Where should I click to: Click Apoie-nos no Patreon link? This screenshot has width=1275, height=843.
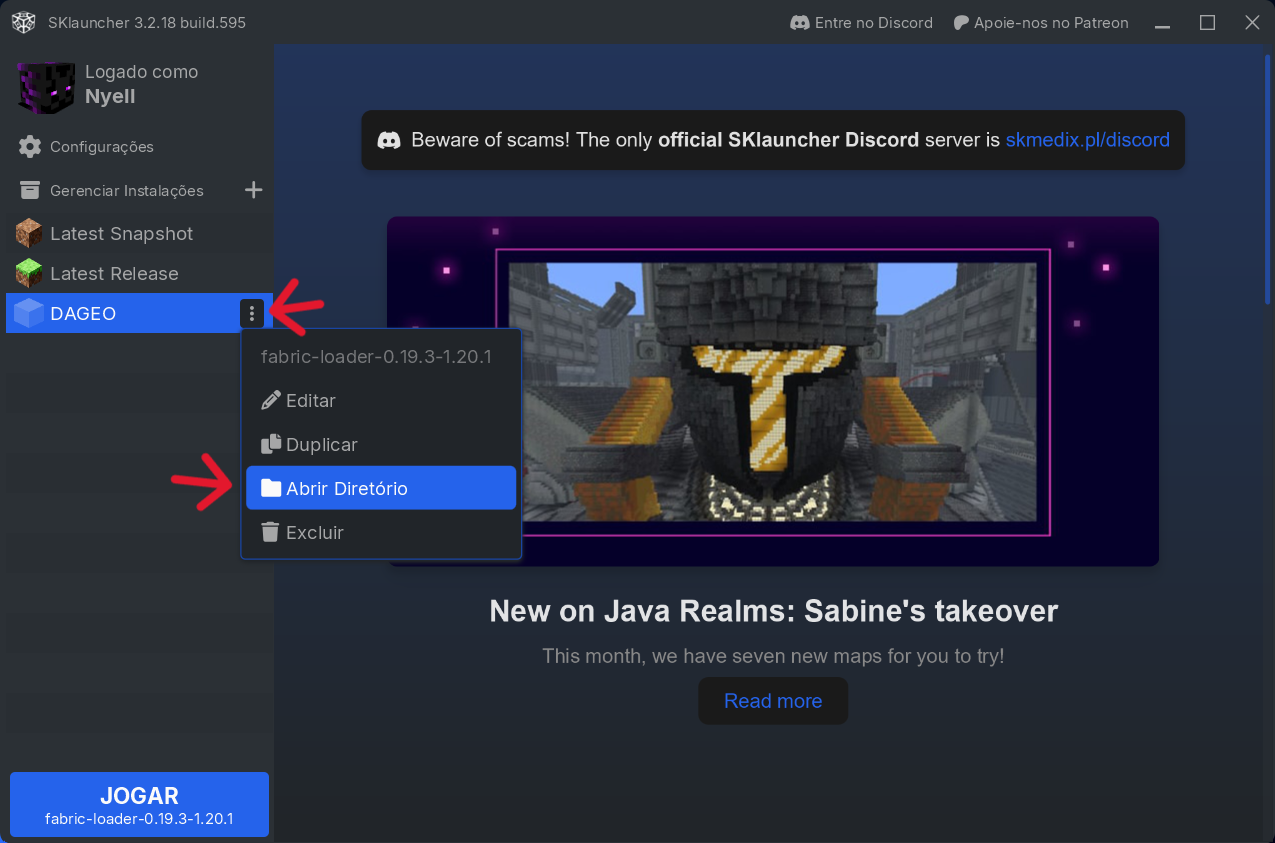pyautogui.click(x=1041, y=22)
